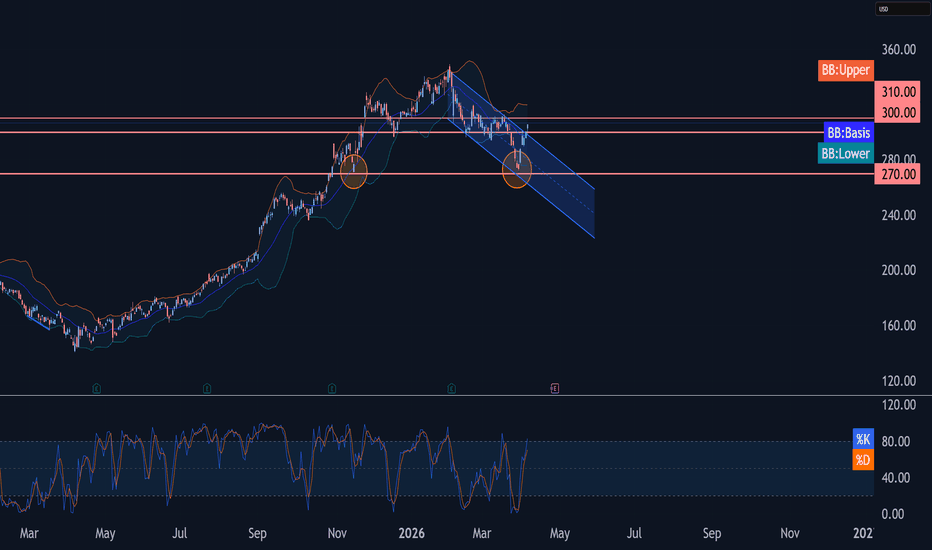
Task: Select the BB:Upper indicator label
Action: (x=846, y=70)
